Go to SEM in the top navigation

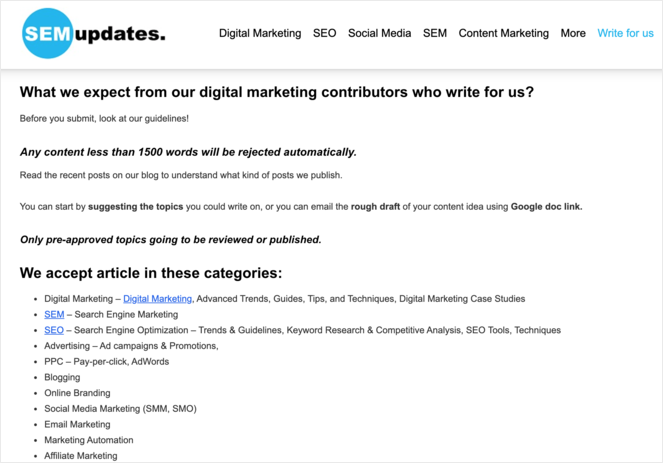tap(435, 33)
